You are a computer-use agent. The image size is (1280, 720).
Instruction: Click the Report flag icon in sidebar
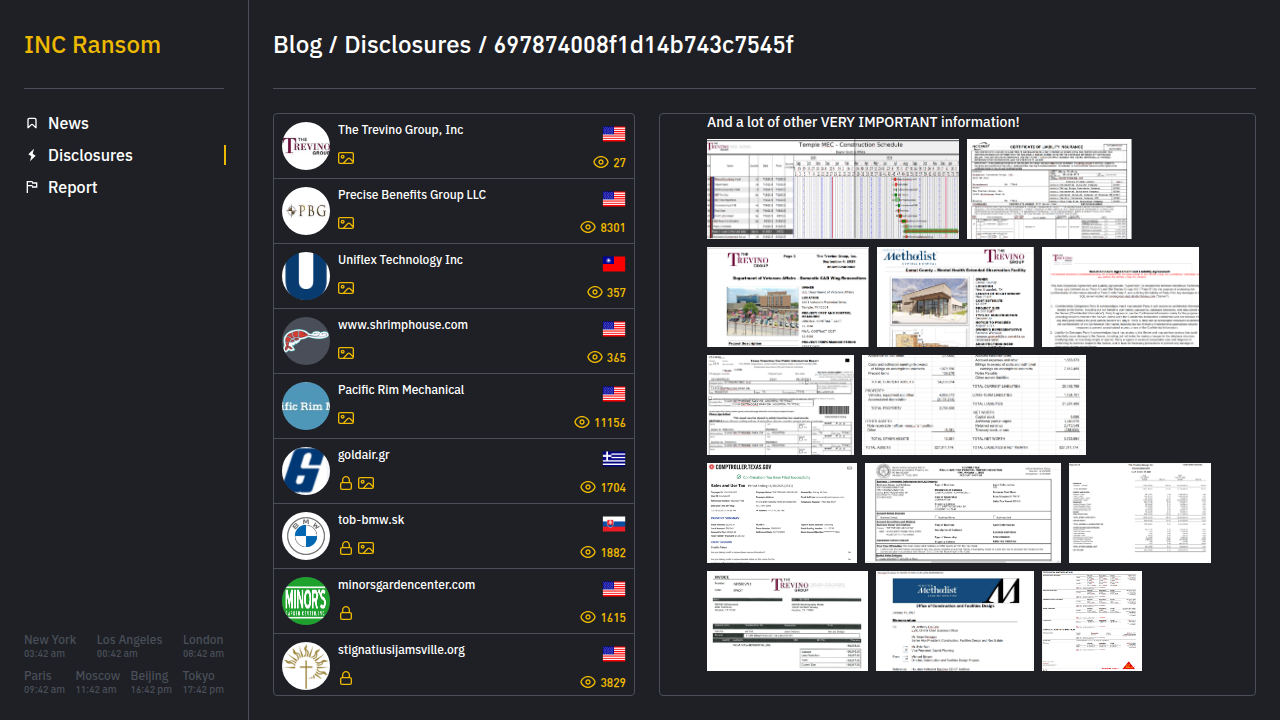click(32, 187)
